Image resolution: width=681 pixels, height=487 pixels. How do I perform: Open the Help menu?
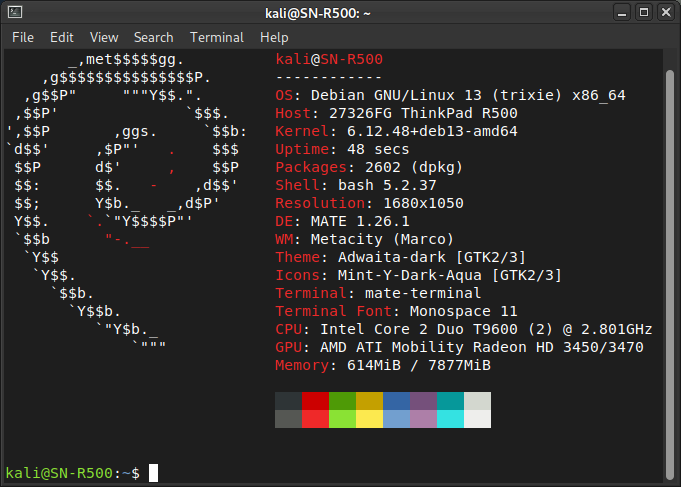pos(274,37)
